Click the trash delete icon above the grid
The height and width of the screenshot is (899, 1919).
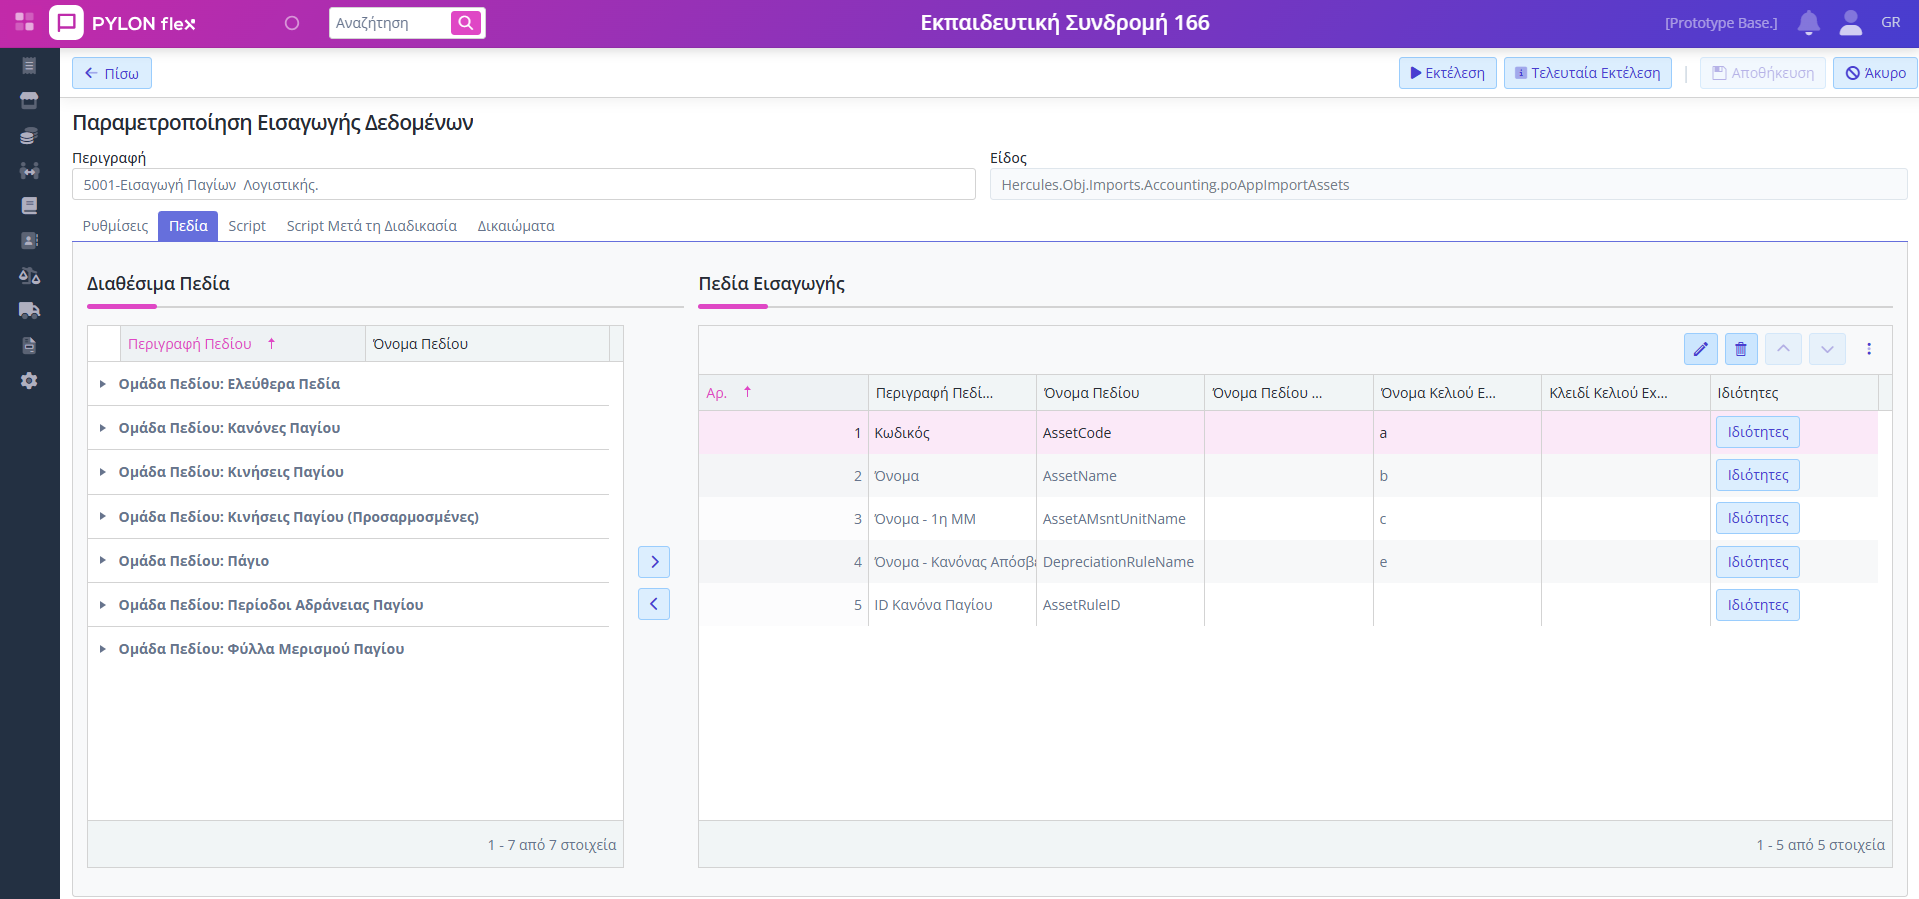pos(1741,349)
